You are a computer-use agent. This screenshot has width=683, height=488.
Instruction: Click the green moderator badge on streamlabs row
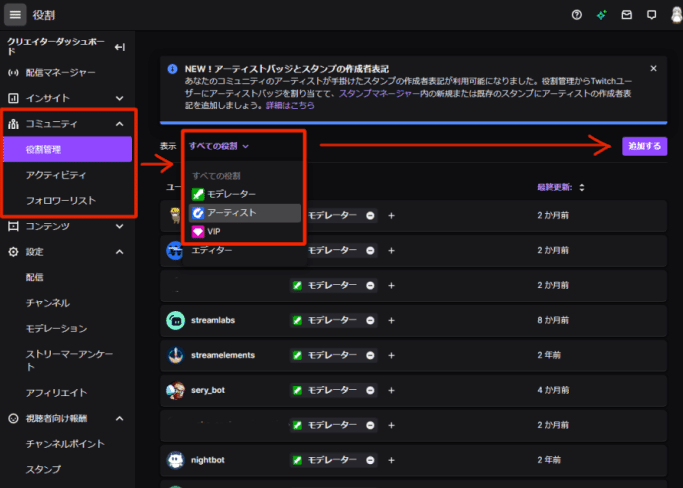297,320
